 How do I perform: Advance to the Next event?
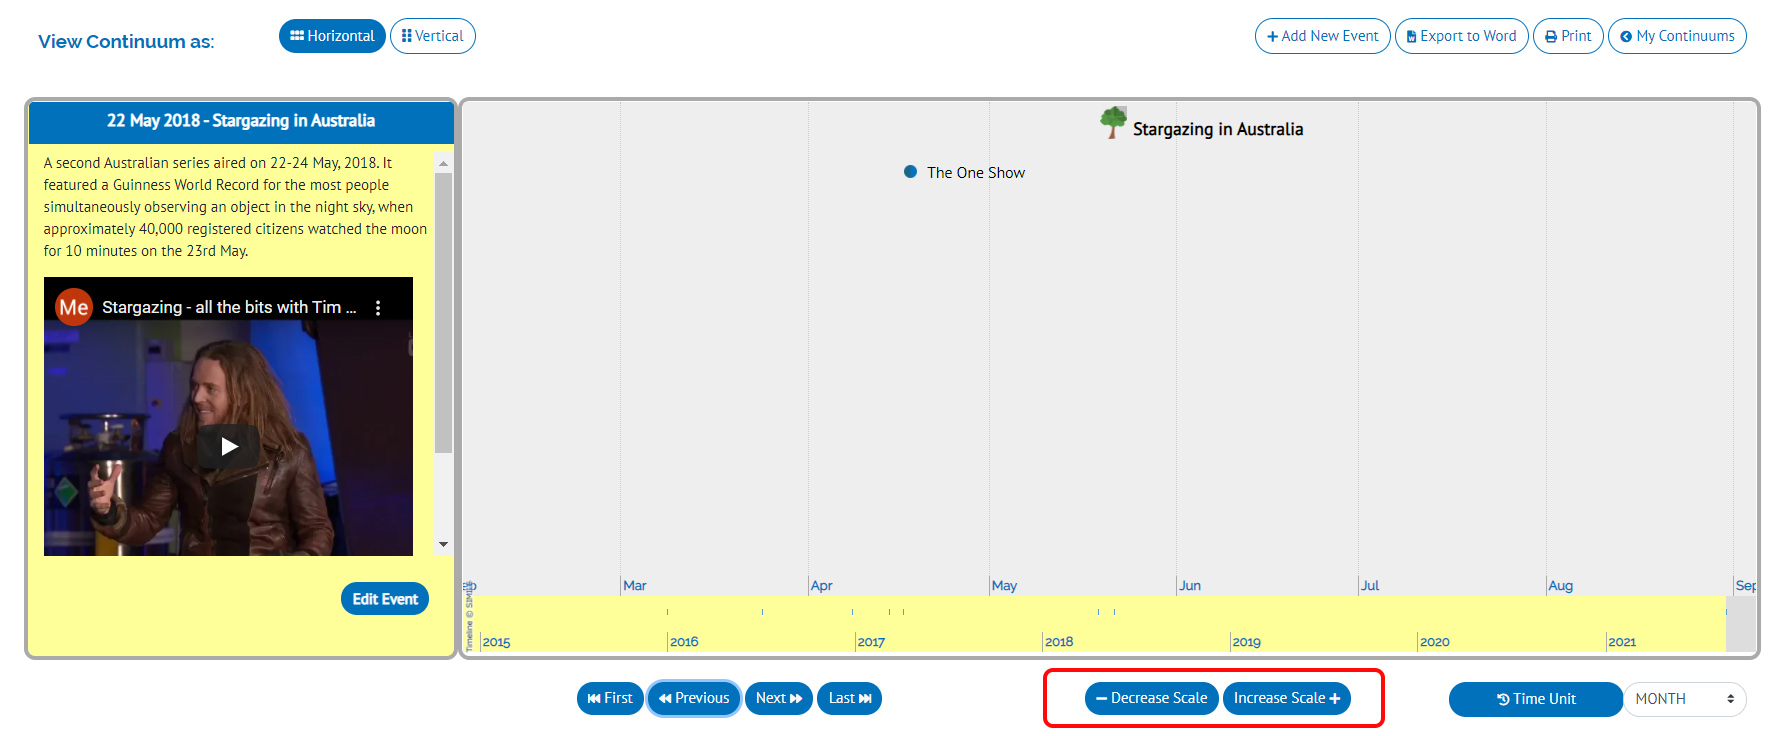click(778, 698)
